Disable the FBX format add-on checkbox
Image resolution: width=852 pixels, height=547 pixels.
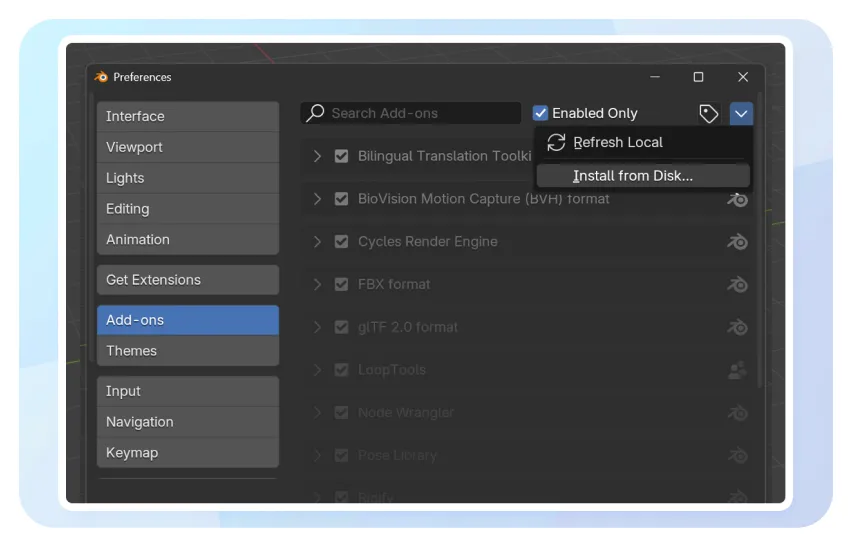pos(342,285)
